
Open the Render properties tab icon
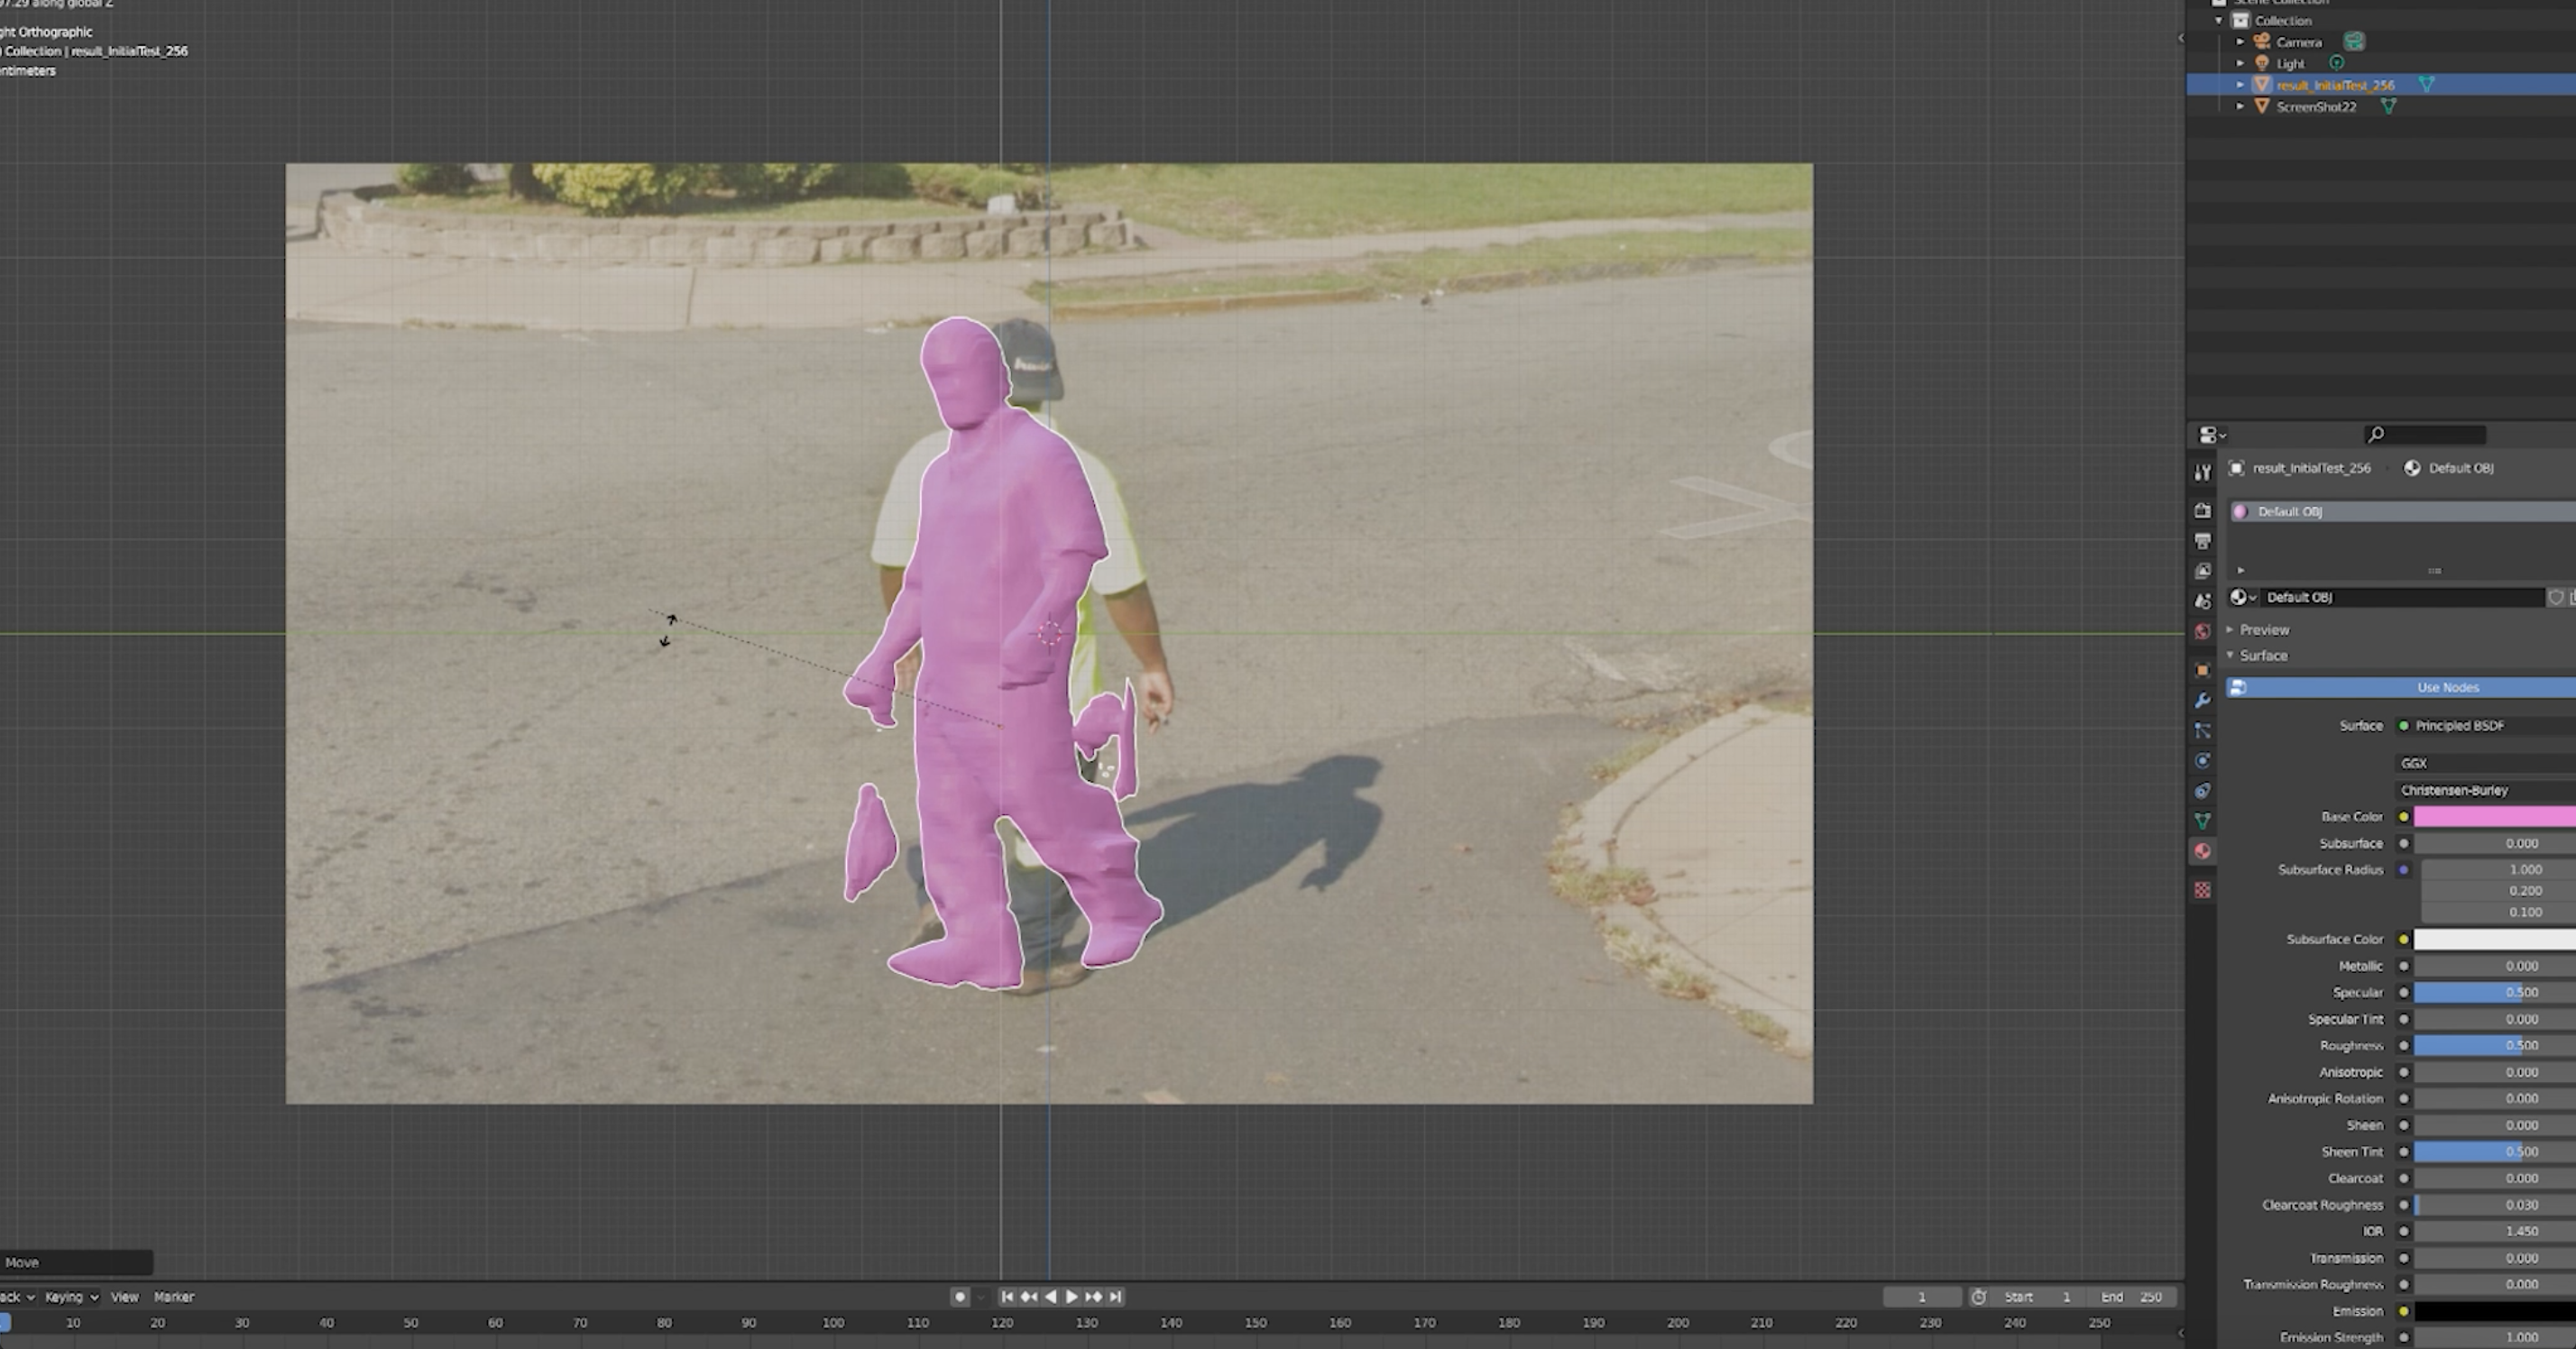click(2202, 511)
